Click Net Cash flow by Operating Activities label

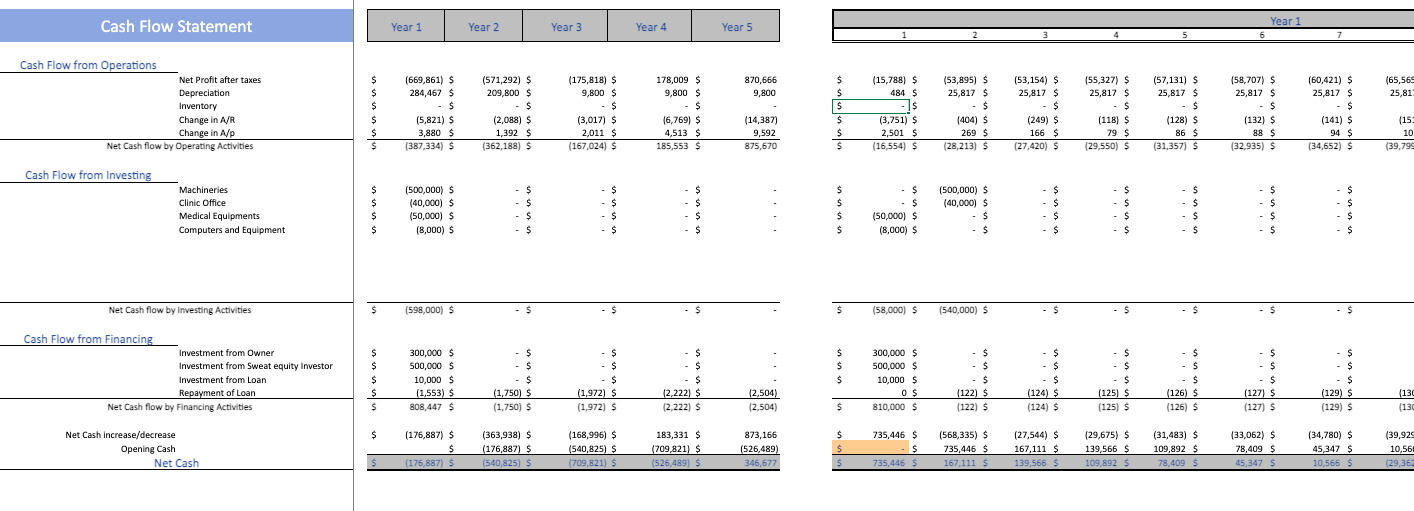[x=180, y=146]
